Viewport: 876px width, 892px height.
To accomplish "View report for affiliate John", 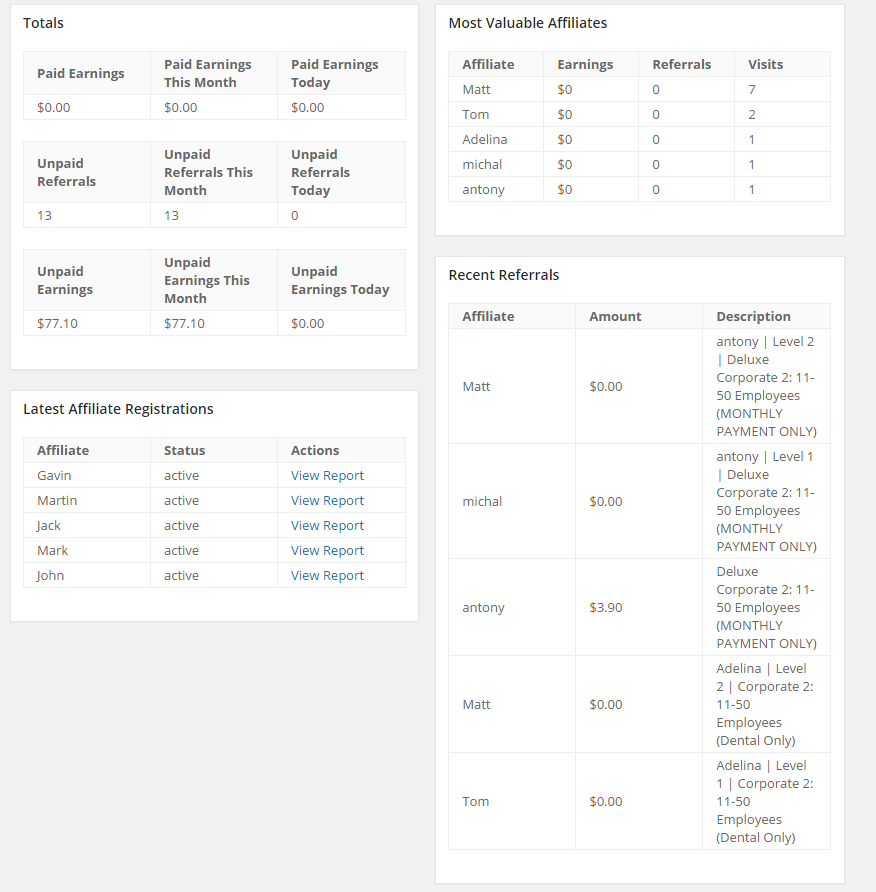I will [327, 575].
